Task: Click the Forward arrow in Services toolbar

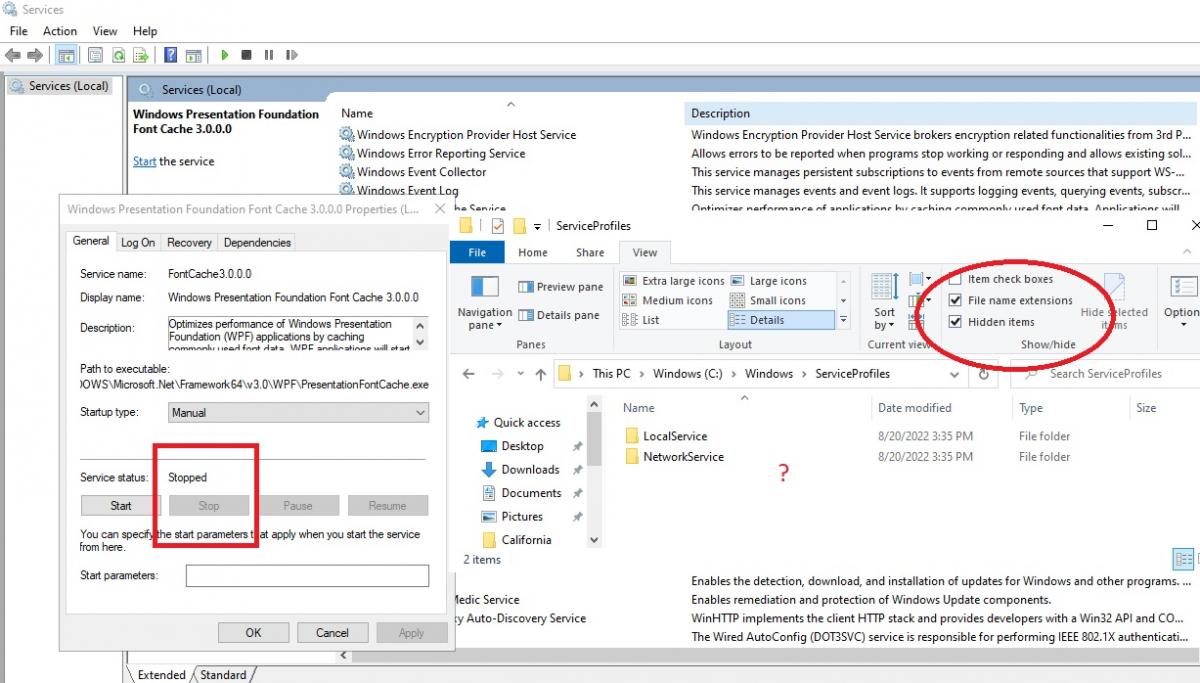Action: [35, 55]
